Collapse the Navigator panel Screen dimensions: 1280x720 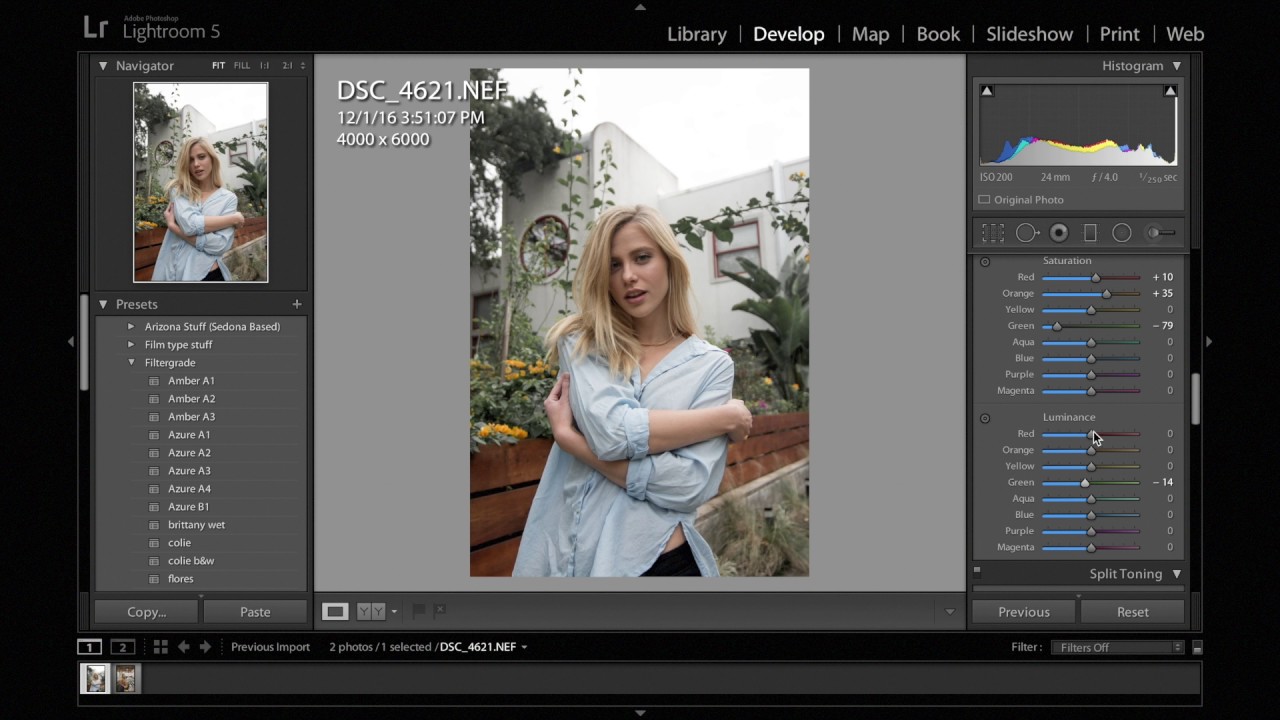pos(103,65)
